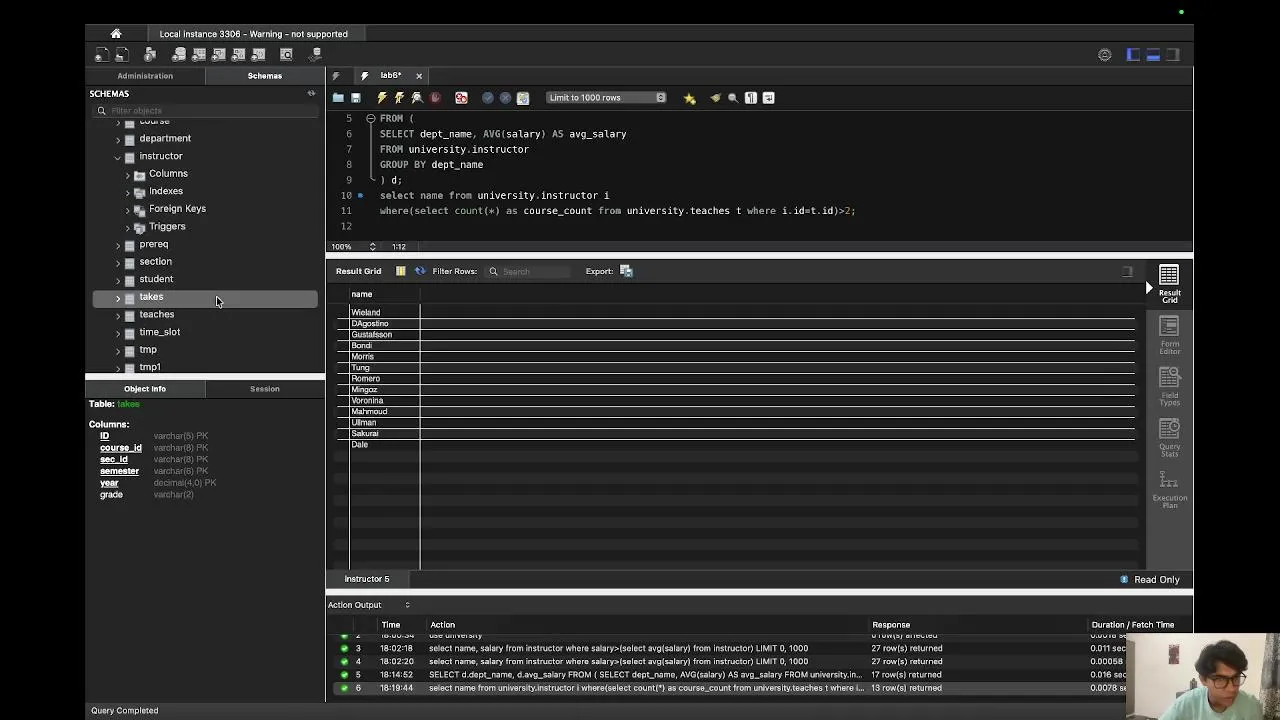Rollback transaction with the X circle icon
The height and width of the screenshot is (720, 1280).
coord(505,98)
